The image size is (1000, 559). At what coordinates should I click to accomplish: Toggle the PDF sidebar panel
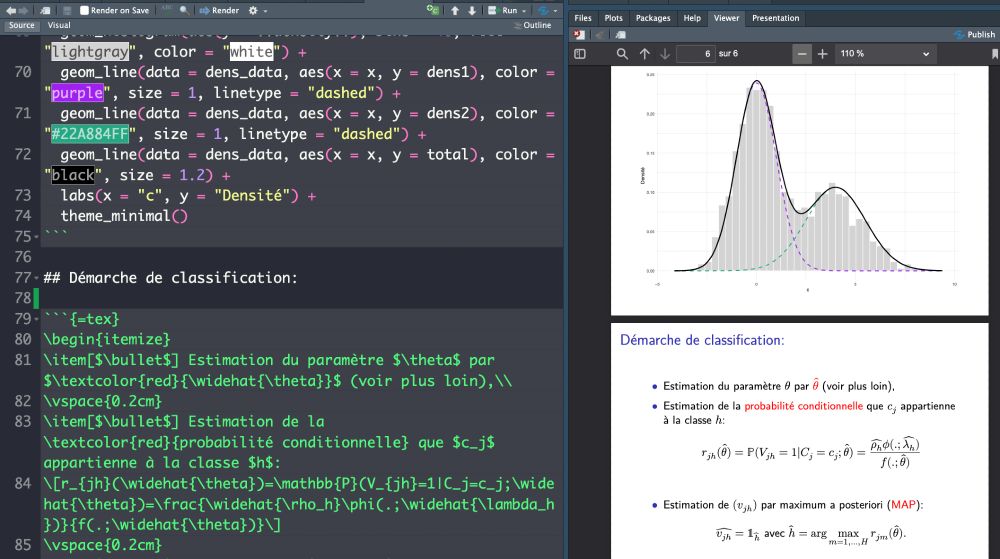click(580, 54)
